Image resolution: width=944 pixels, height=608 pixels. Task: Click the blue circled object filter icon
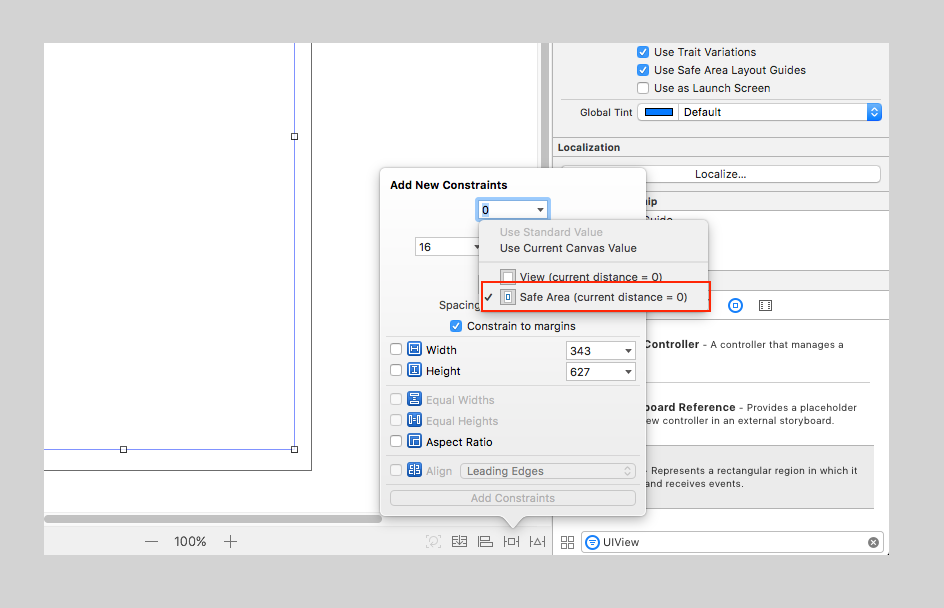click(735, 305)
